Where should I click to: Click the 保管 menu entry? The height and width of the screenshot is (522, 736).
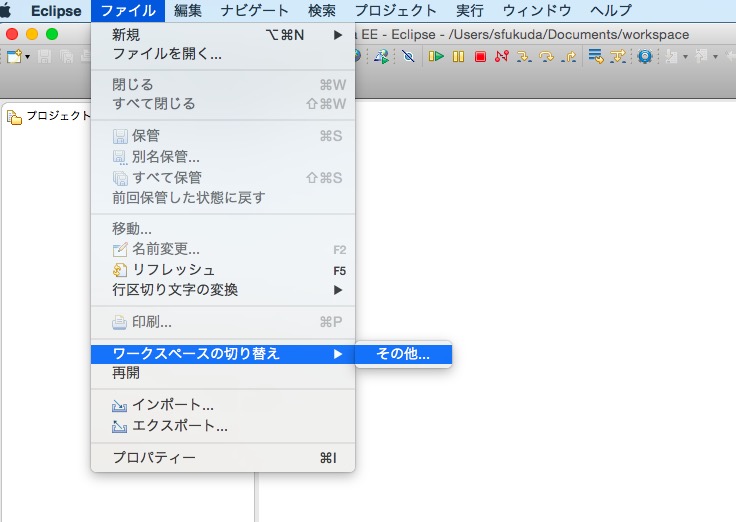[223, 136]
